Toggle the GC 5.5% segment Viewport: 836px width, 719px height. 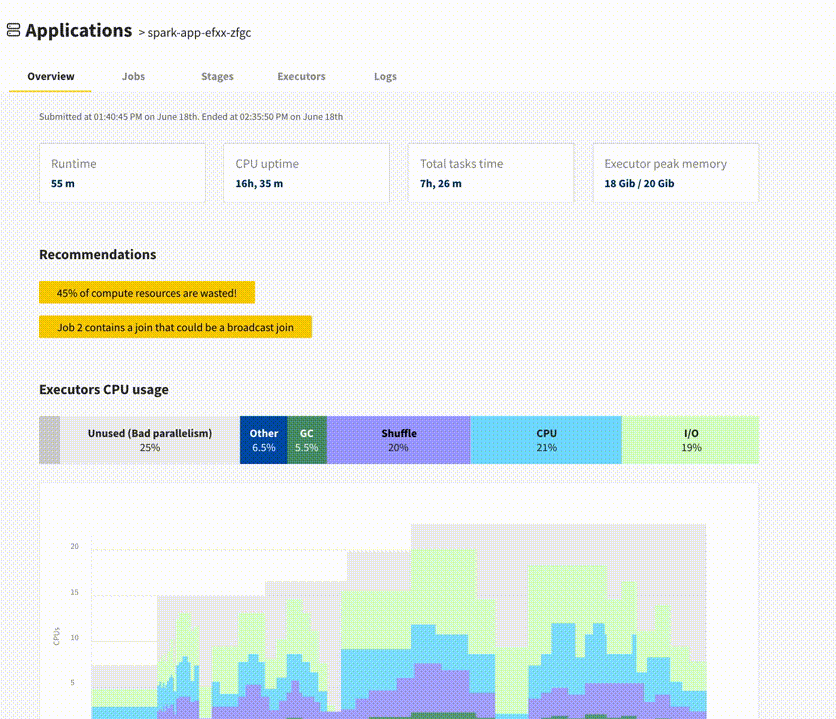point(305,439)
